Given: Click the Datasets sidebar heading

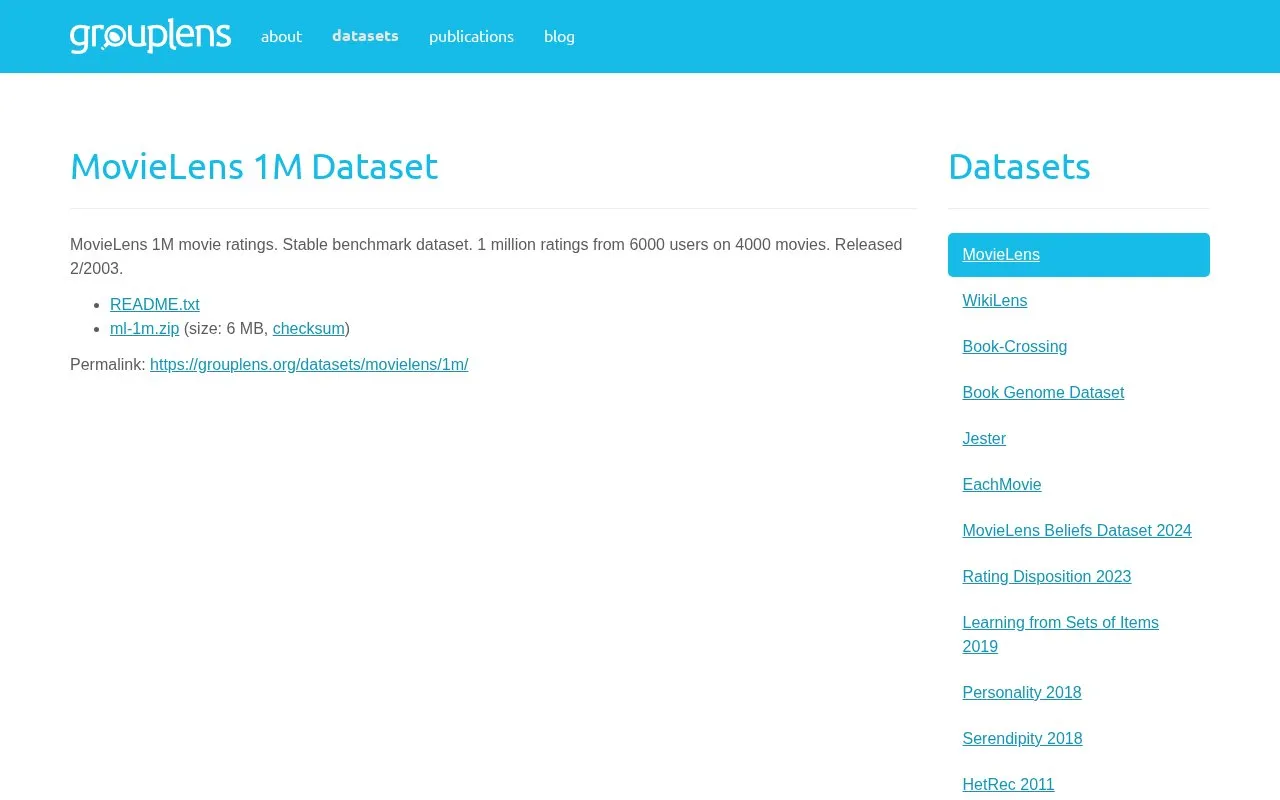Looking at the screenshot, I should (1019, 166).
